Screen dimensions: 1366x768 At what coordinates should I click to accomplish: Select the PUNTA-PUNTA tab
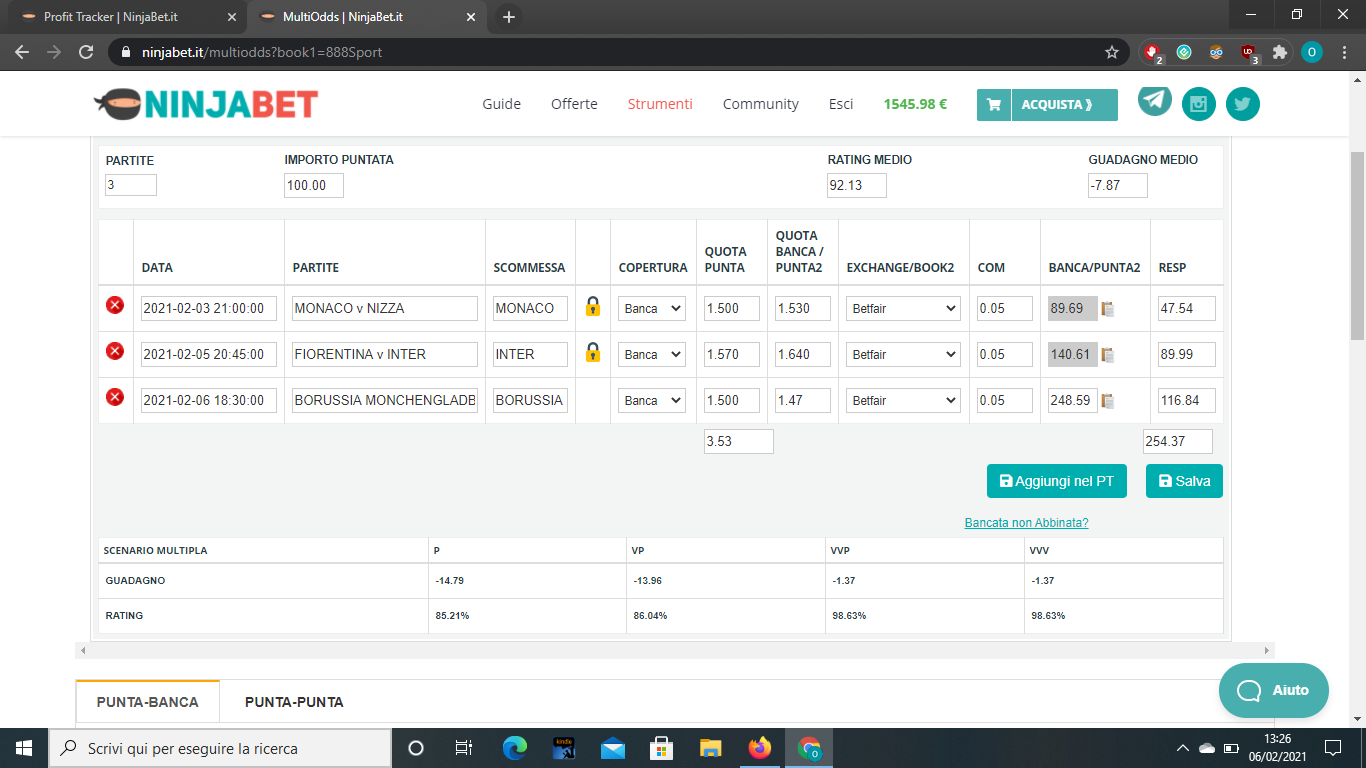pyautogui.click(x=294, y=702)
